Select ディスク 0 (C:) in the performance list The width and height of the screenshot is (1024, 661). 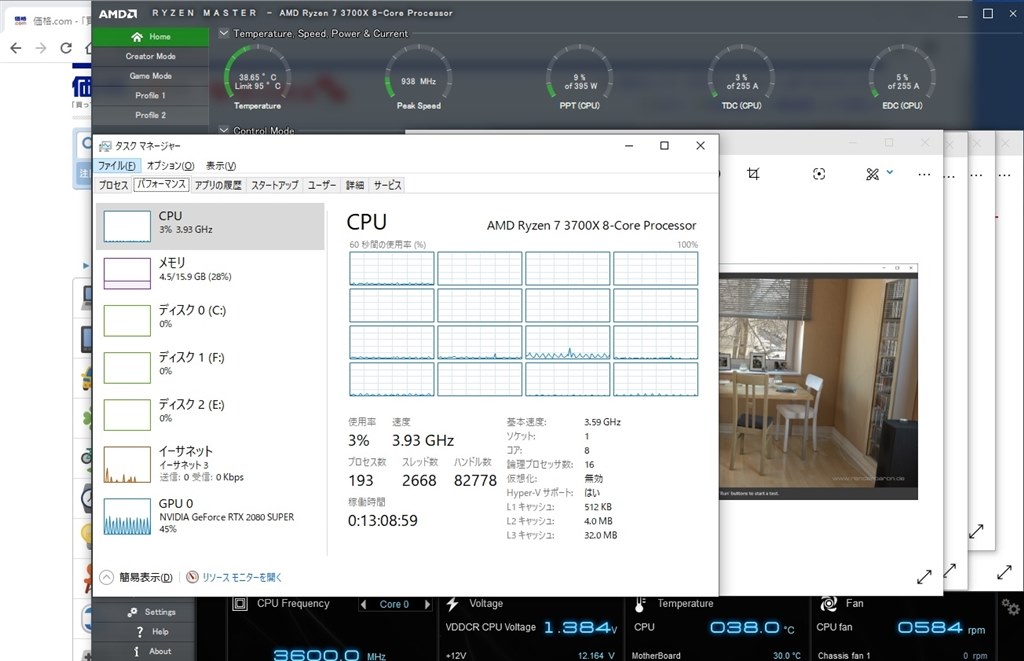tap(210, 320)
